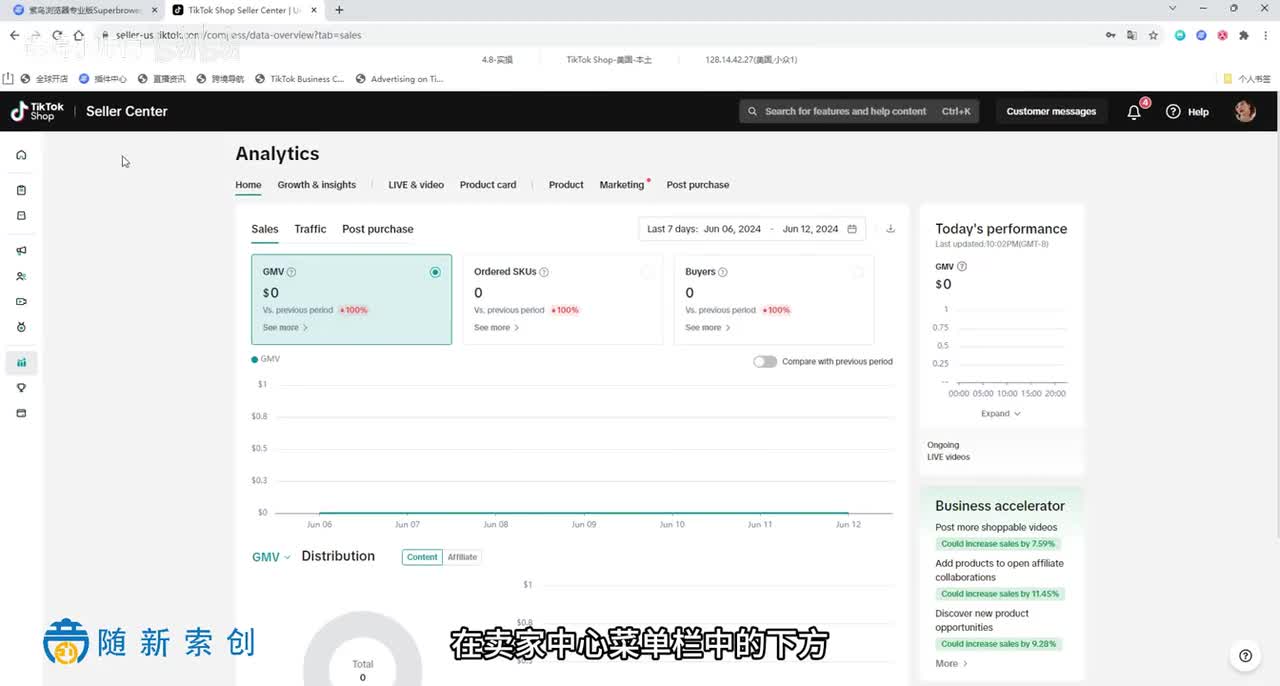The height and width of the screenshot is (686, 1280).
Task: Click Discover new product opportunities suggestion
Action: pyautogui.click(x=982, y=620)
